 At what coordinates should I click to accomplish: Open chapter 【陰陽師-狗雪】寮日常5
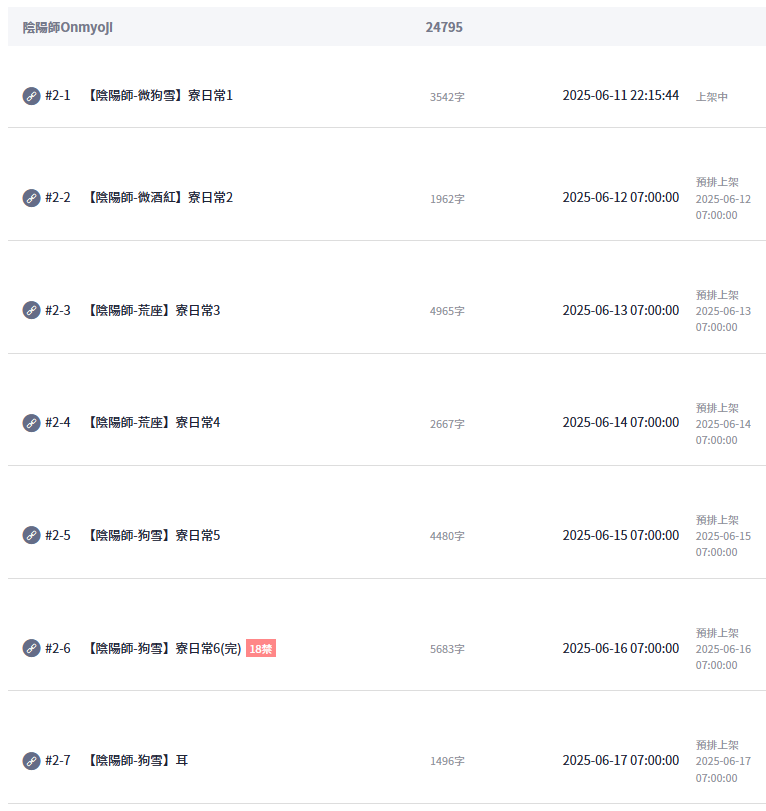[x=153, y=535]
